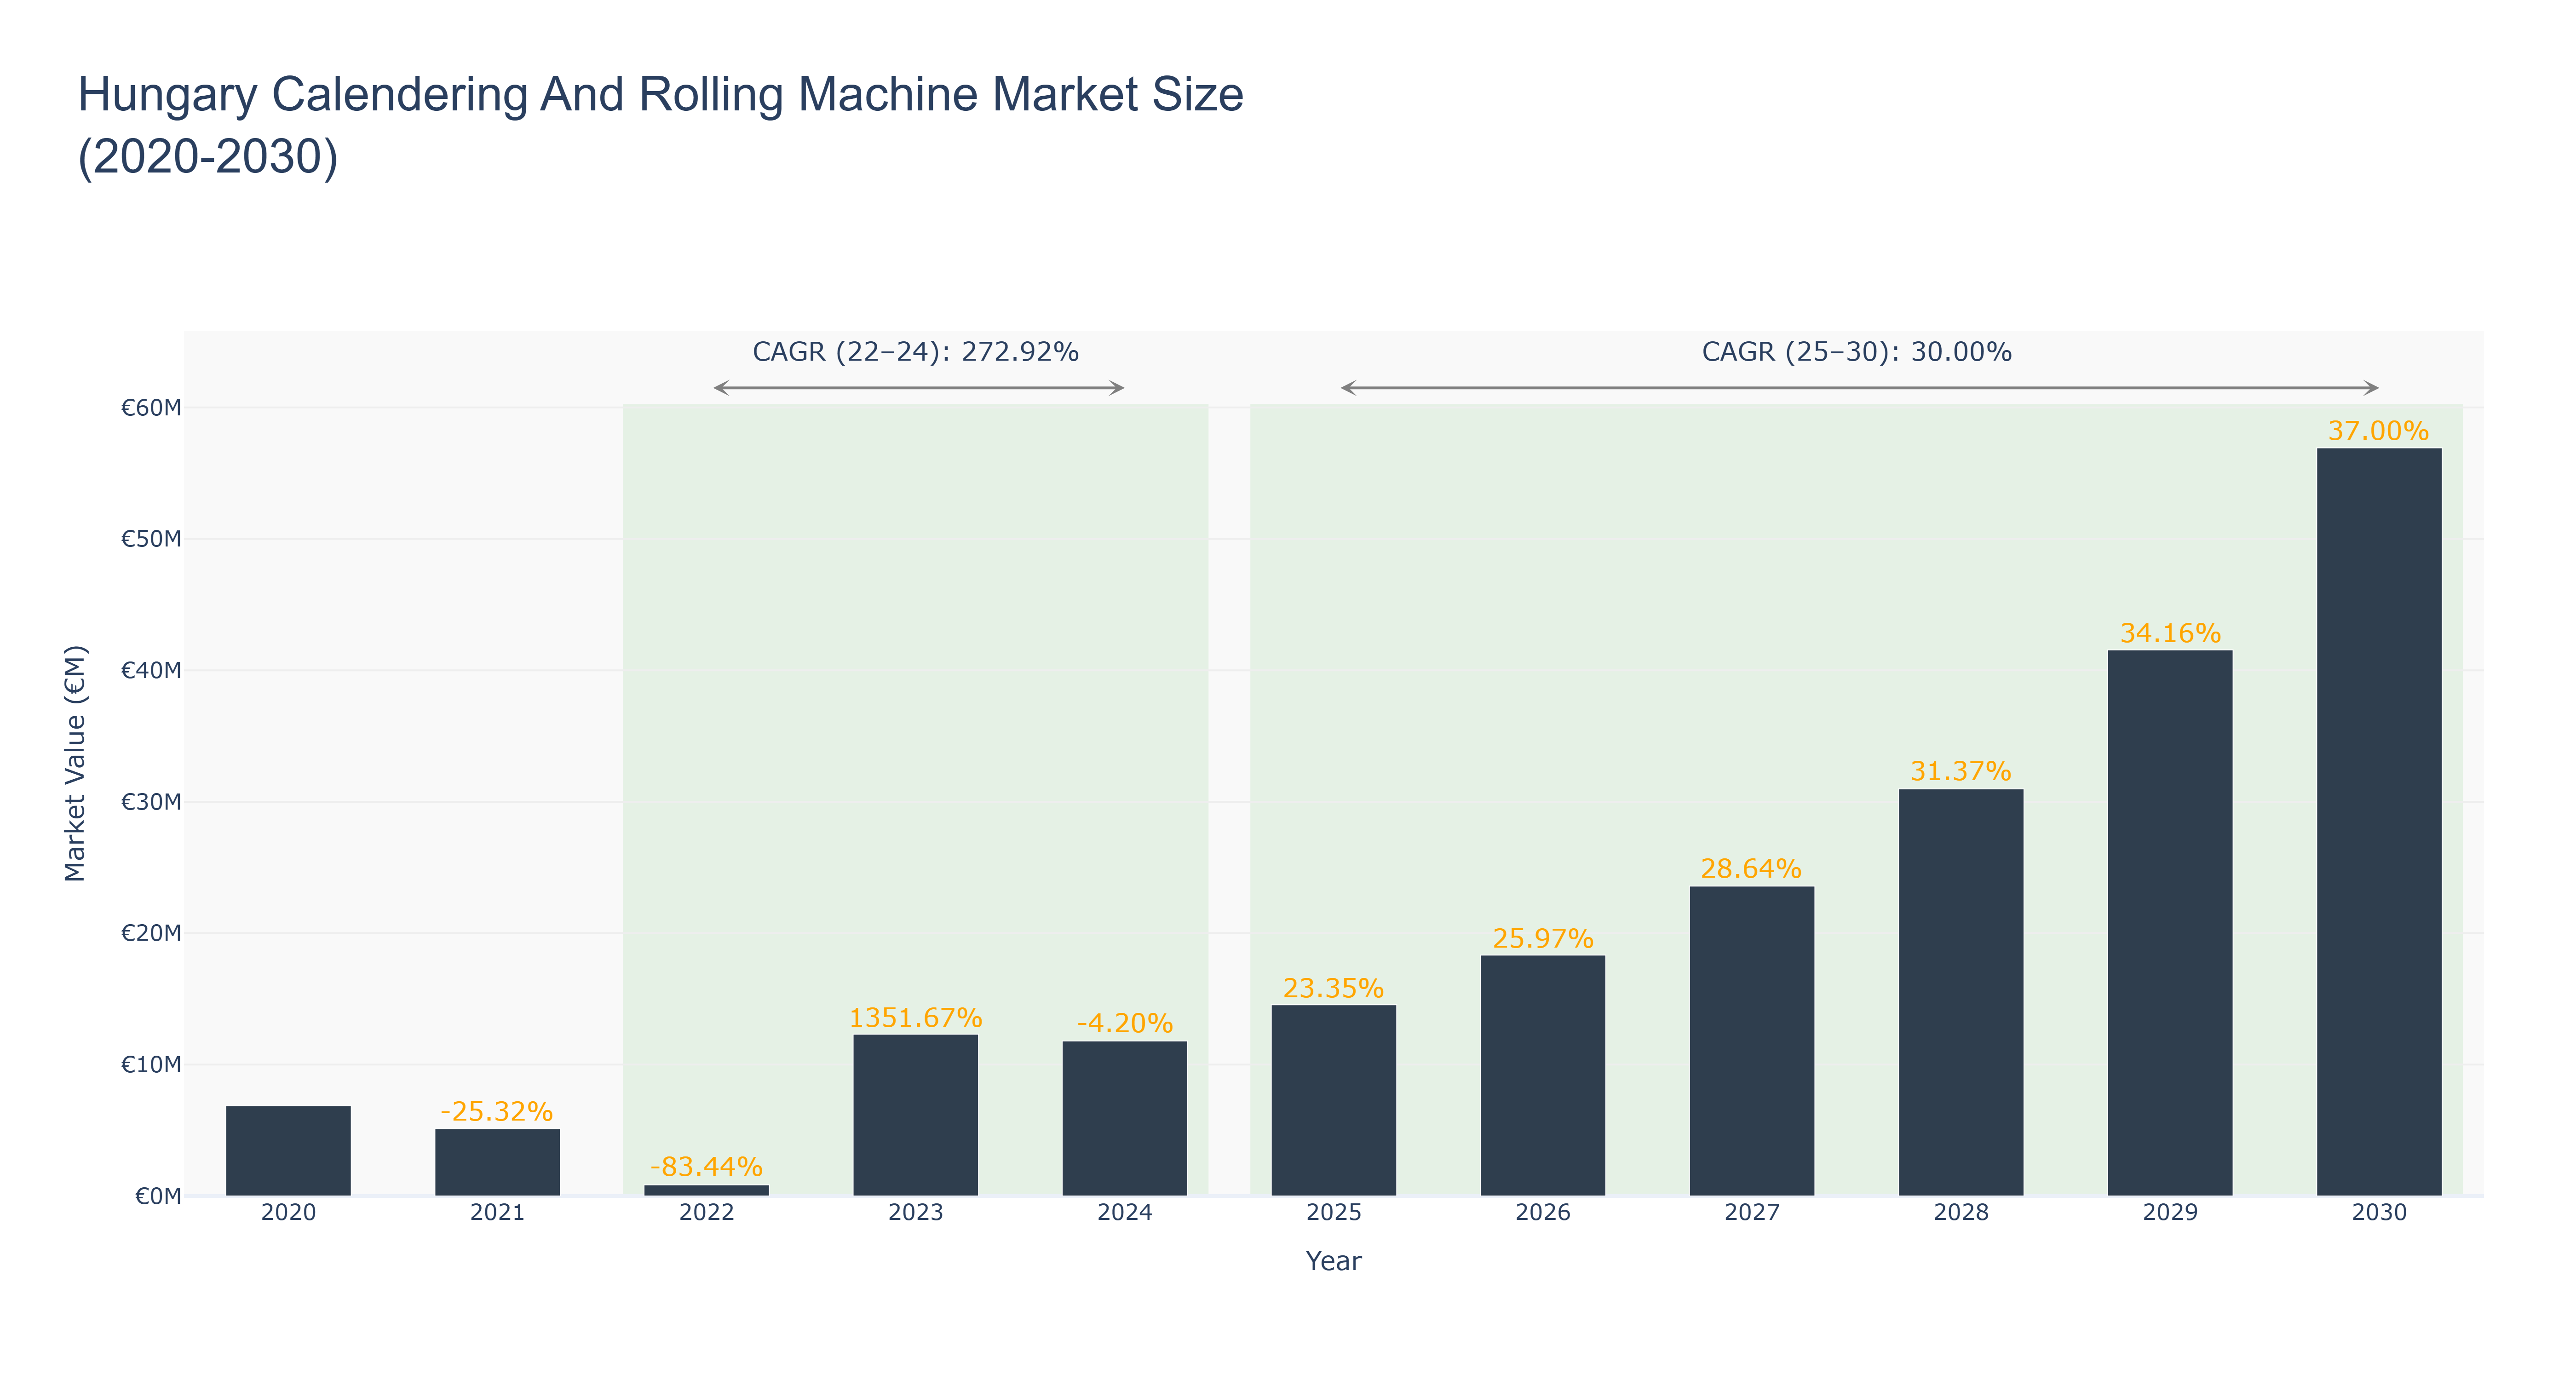
Task: Click the tiny 2022 bar
Action: pos(706,1190)
